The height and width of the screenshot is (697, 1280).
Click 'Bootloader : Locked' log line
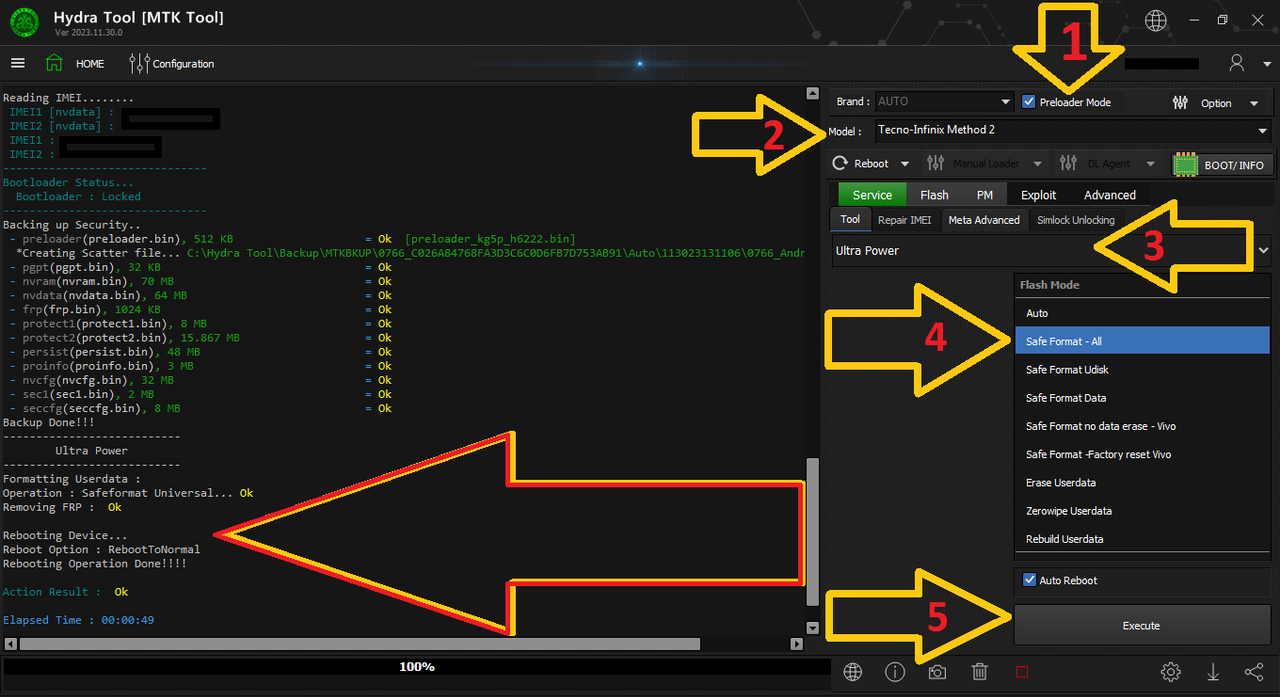[x=78, y=197]
